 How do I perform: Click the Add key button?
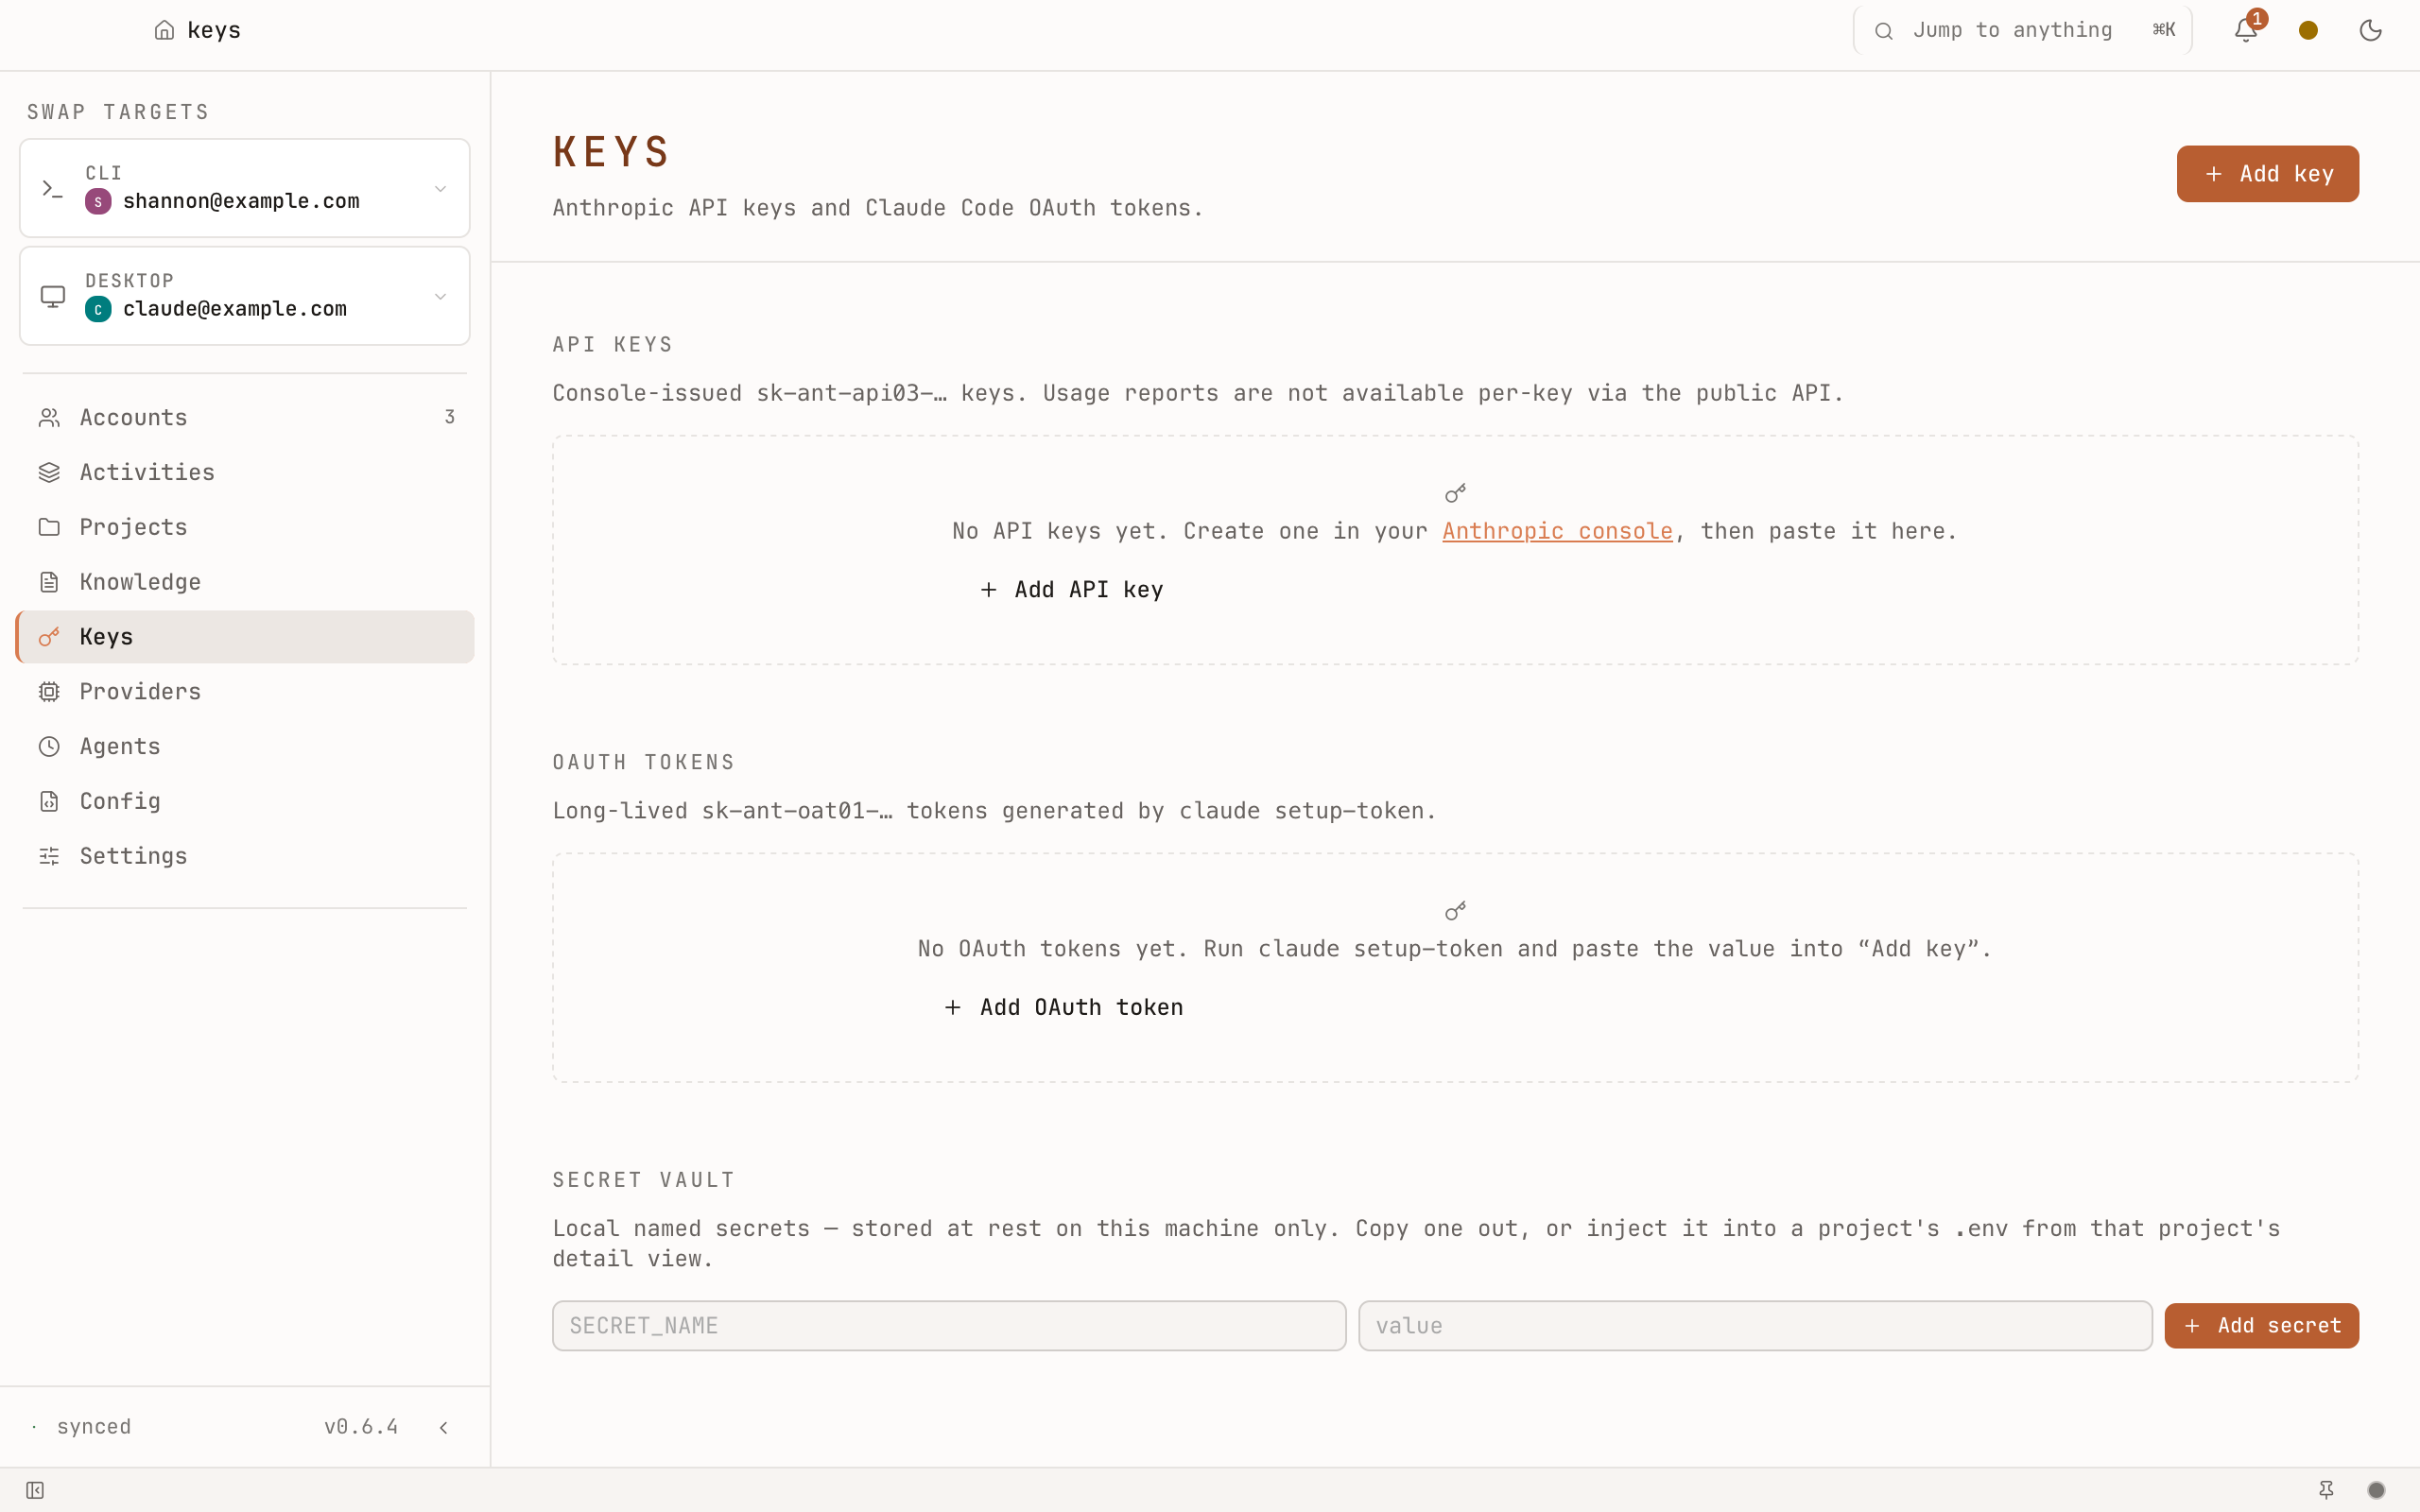(2267, 174)
